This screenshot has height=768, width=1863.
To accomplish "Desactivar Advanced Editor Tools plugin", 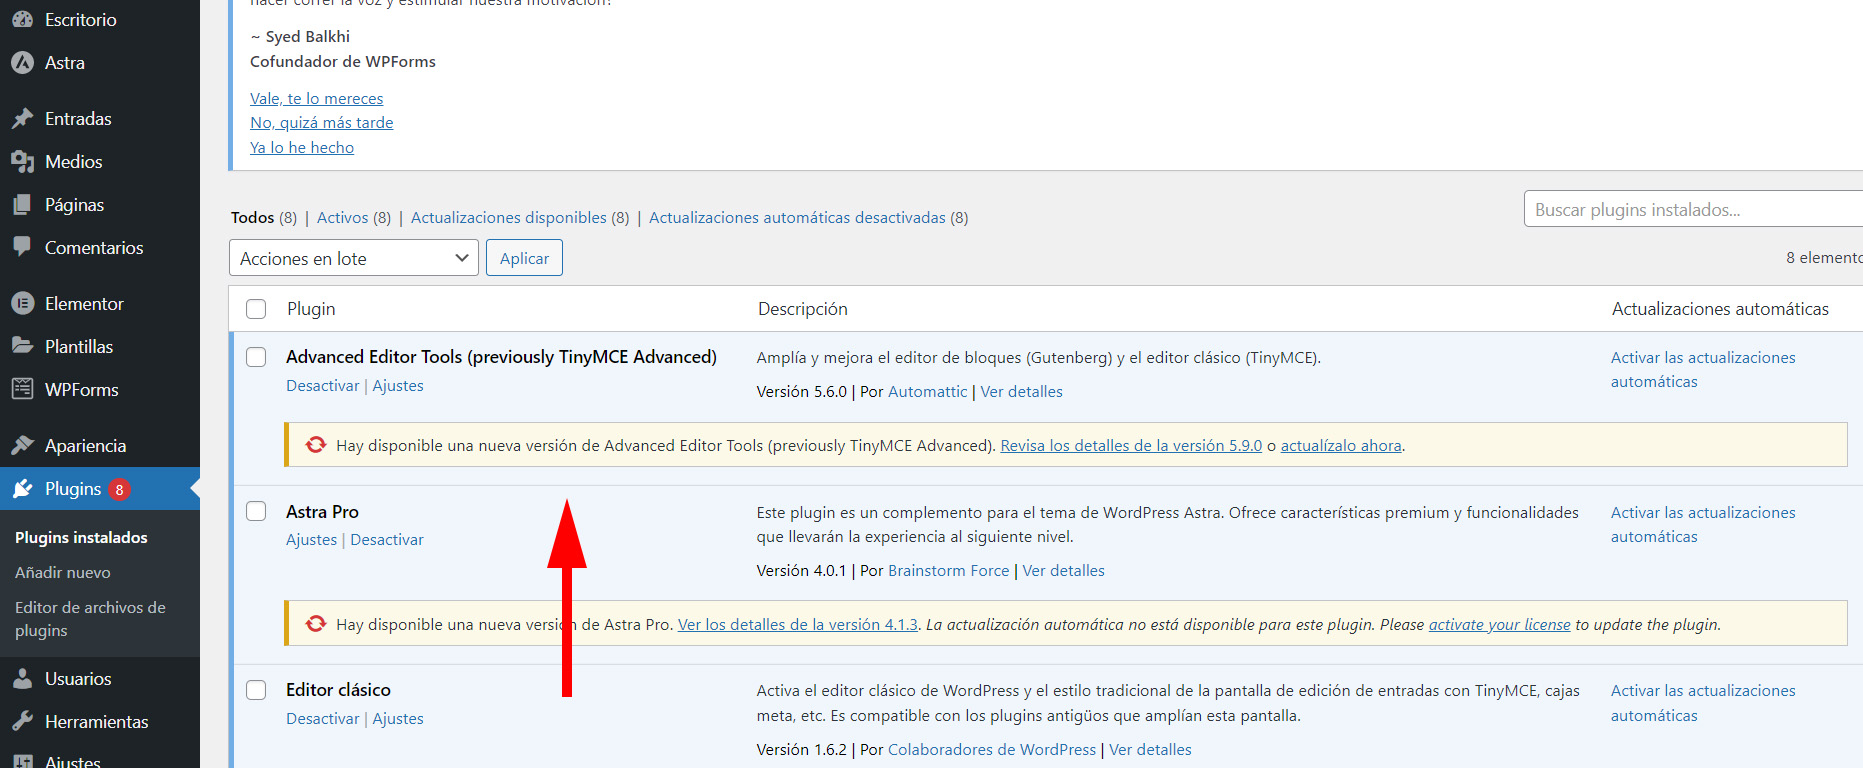I will tap(322, 386).
